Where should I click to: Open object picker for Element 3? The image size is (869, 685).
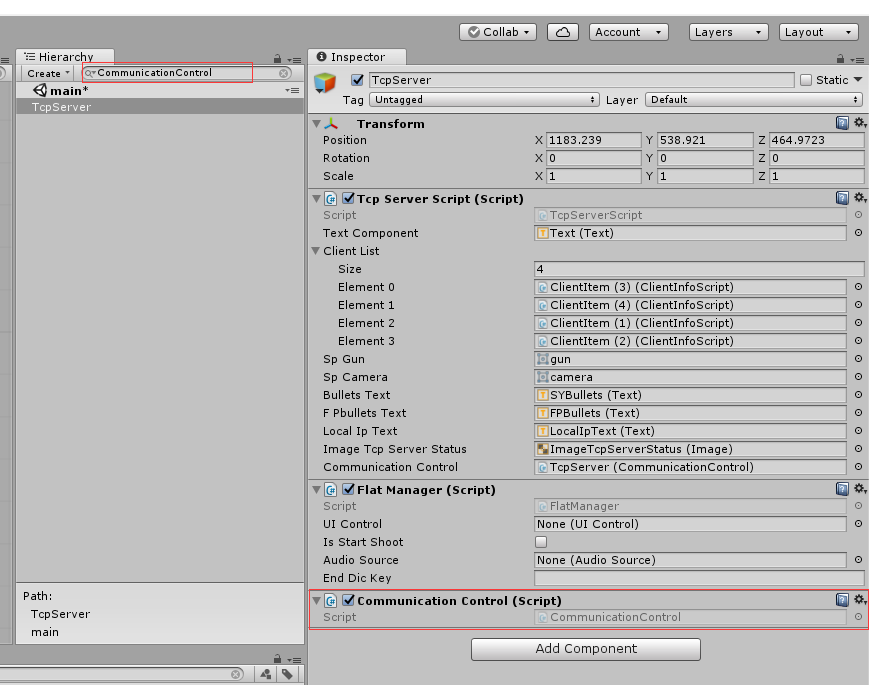[x=858, y=341]
